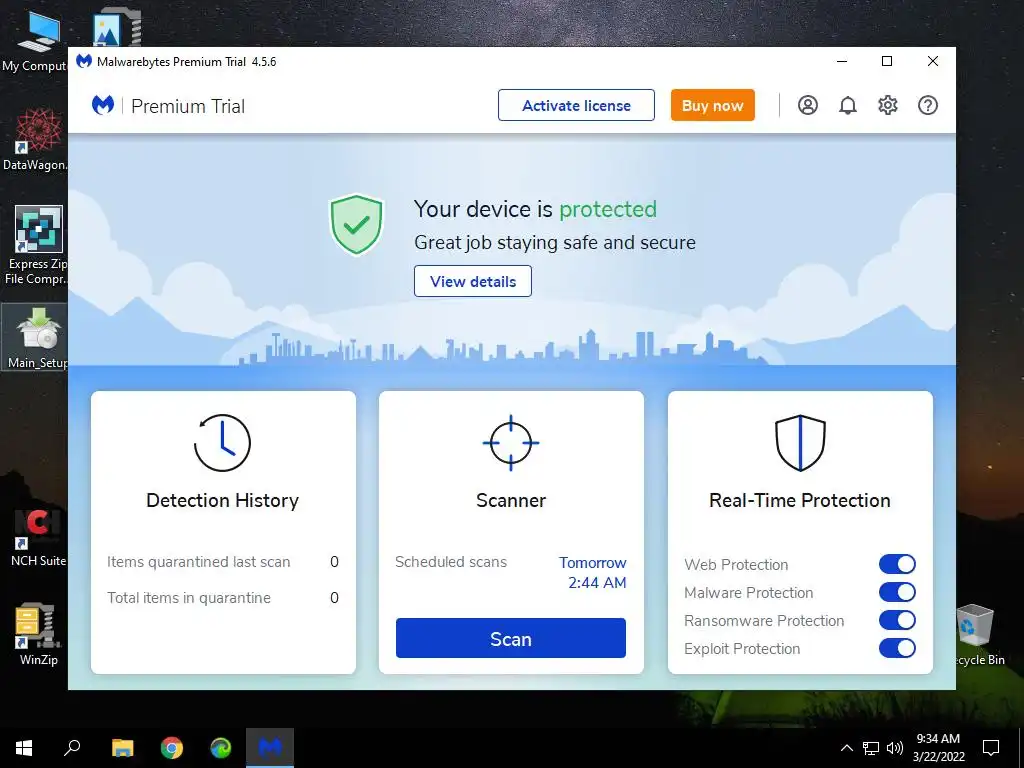This screenshot has width=1024, height=768.
Task: Open the Windows Start menu
Action: (24, 748)
